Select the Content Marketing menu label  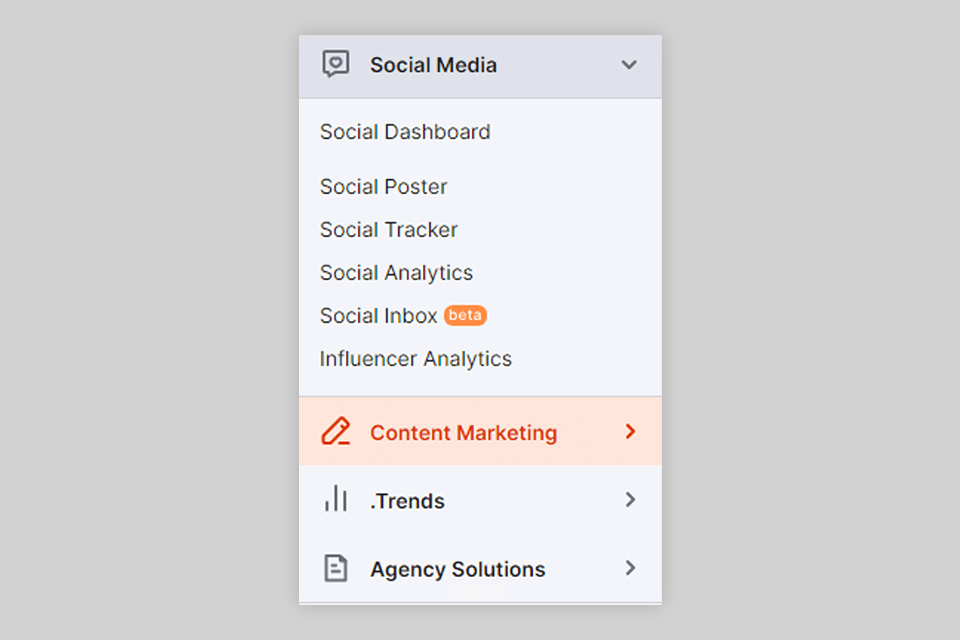(x=463, y=433)
